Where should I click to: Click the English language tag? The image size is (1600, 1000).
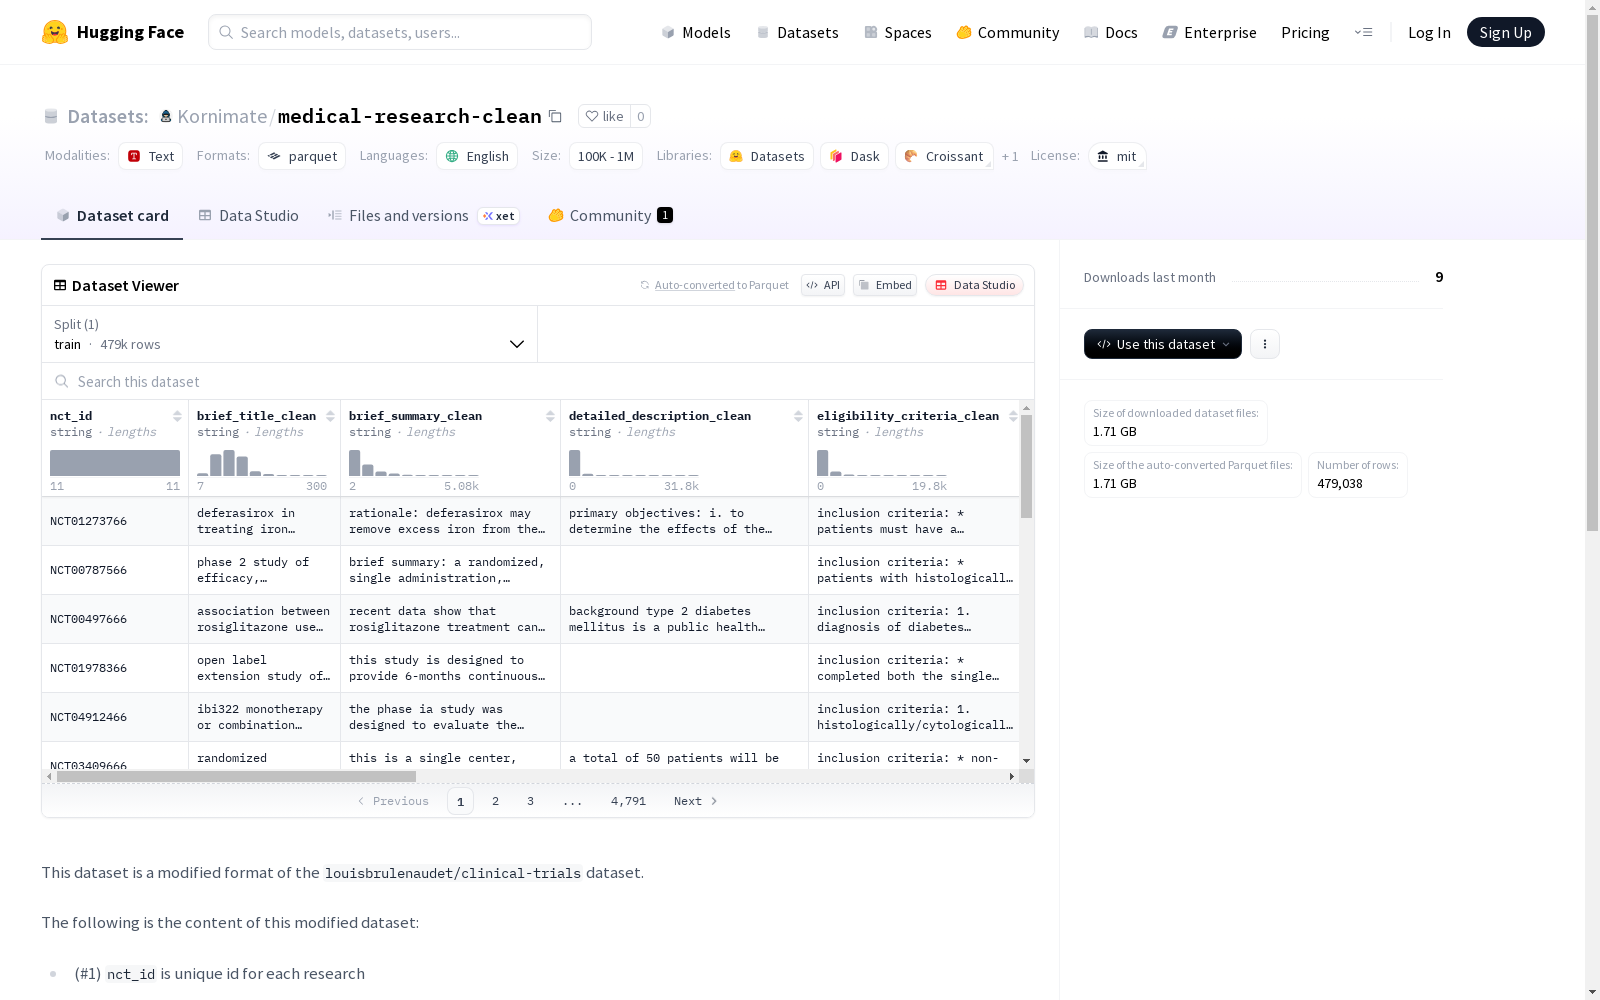tap(477, 156)
